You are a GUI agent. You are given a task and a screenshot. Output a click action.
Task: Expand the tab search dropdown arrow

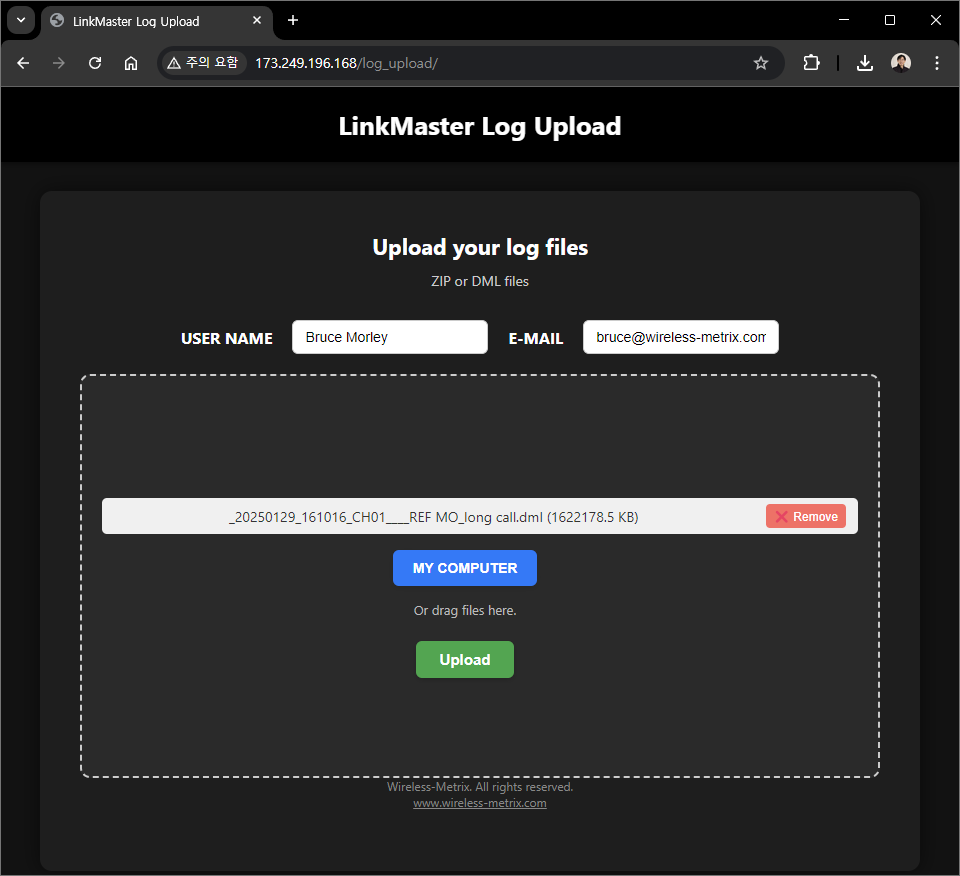[x=20, y=20]
